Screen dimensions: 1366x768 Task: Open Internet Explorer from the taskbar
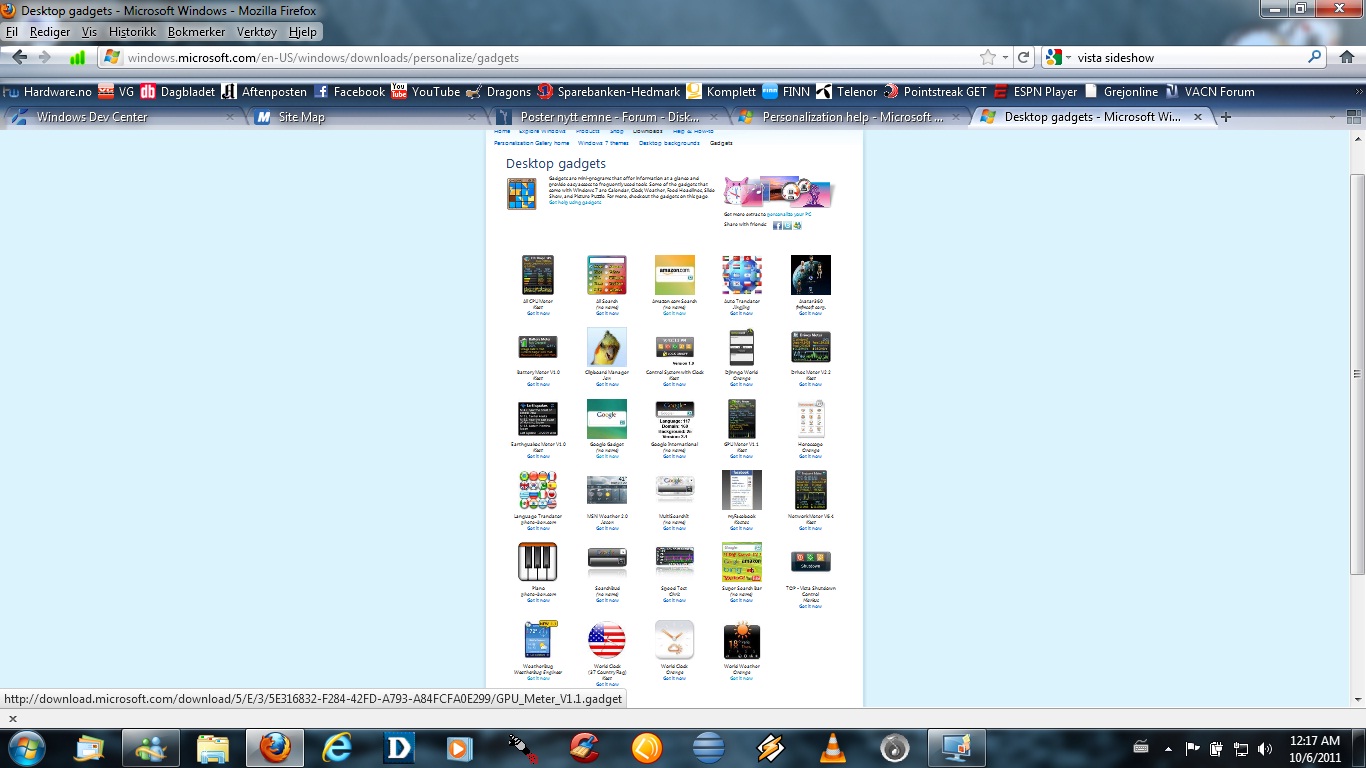pyautogui.click(x=337, y=747)
